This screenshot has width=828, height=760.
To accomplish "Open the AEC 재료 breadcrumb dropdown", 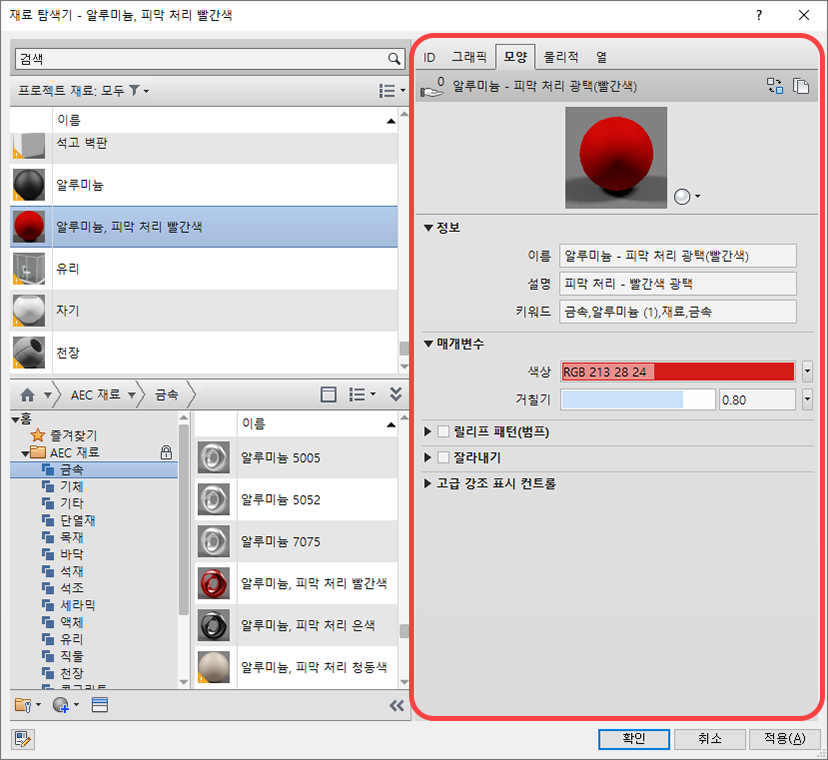I will pyautogui.click(x=131, y=395).
